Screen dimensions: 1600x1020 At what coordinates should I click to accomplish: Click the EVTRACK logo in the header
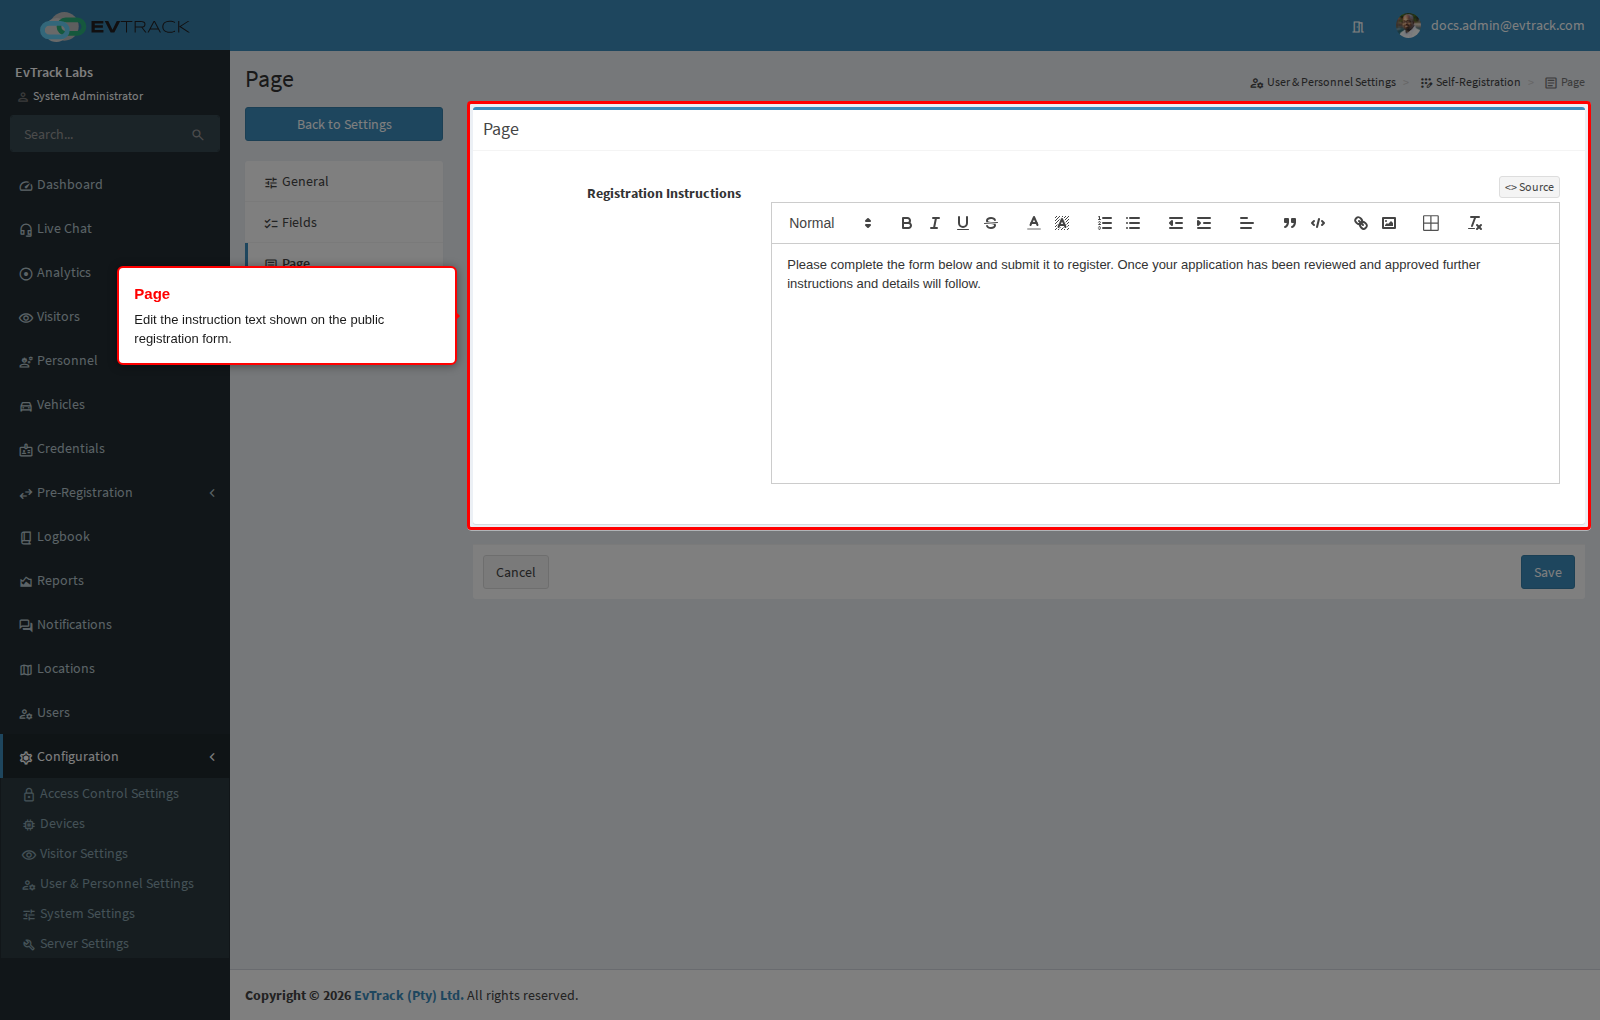[x=115, y=26]
